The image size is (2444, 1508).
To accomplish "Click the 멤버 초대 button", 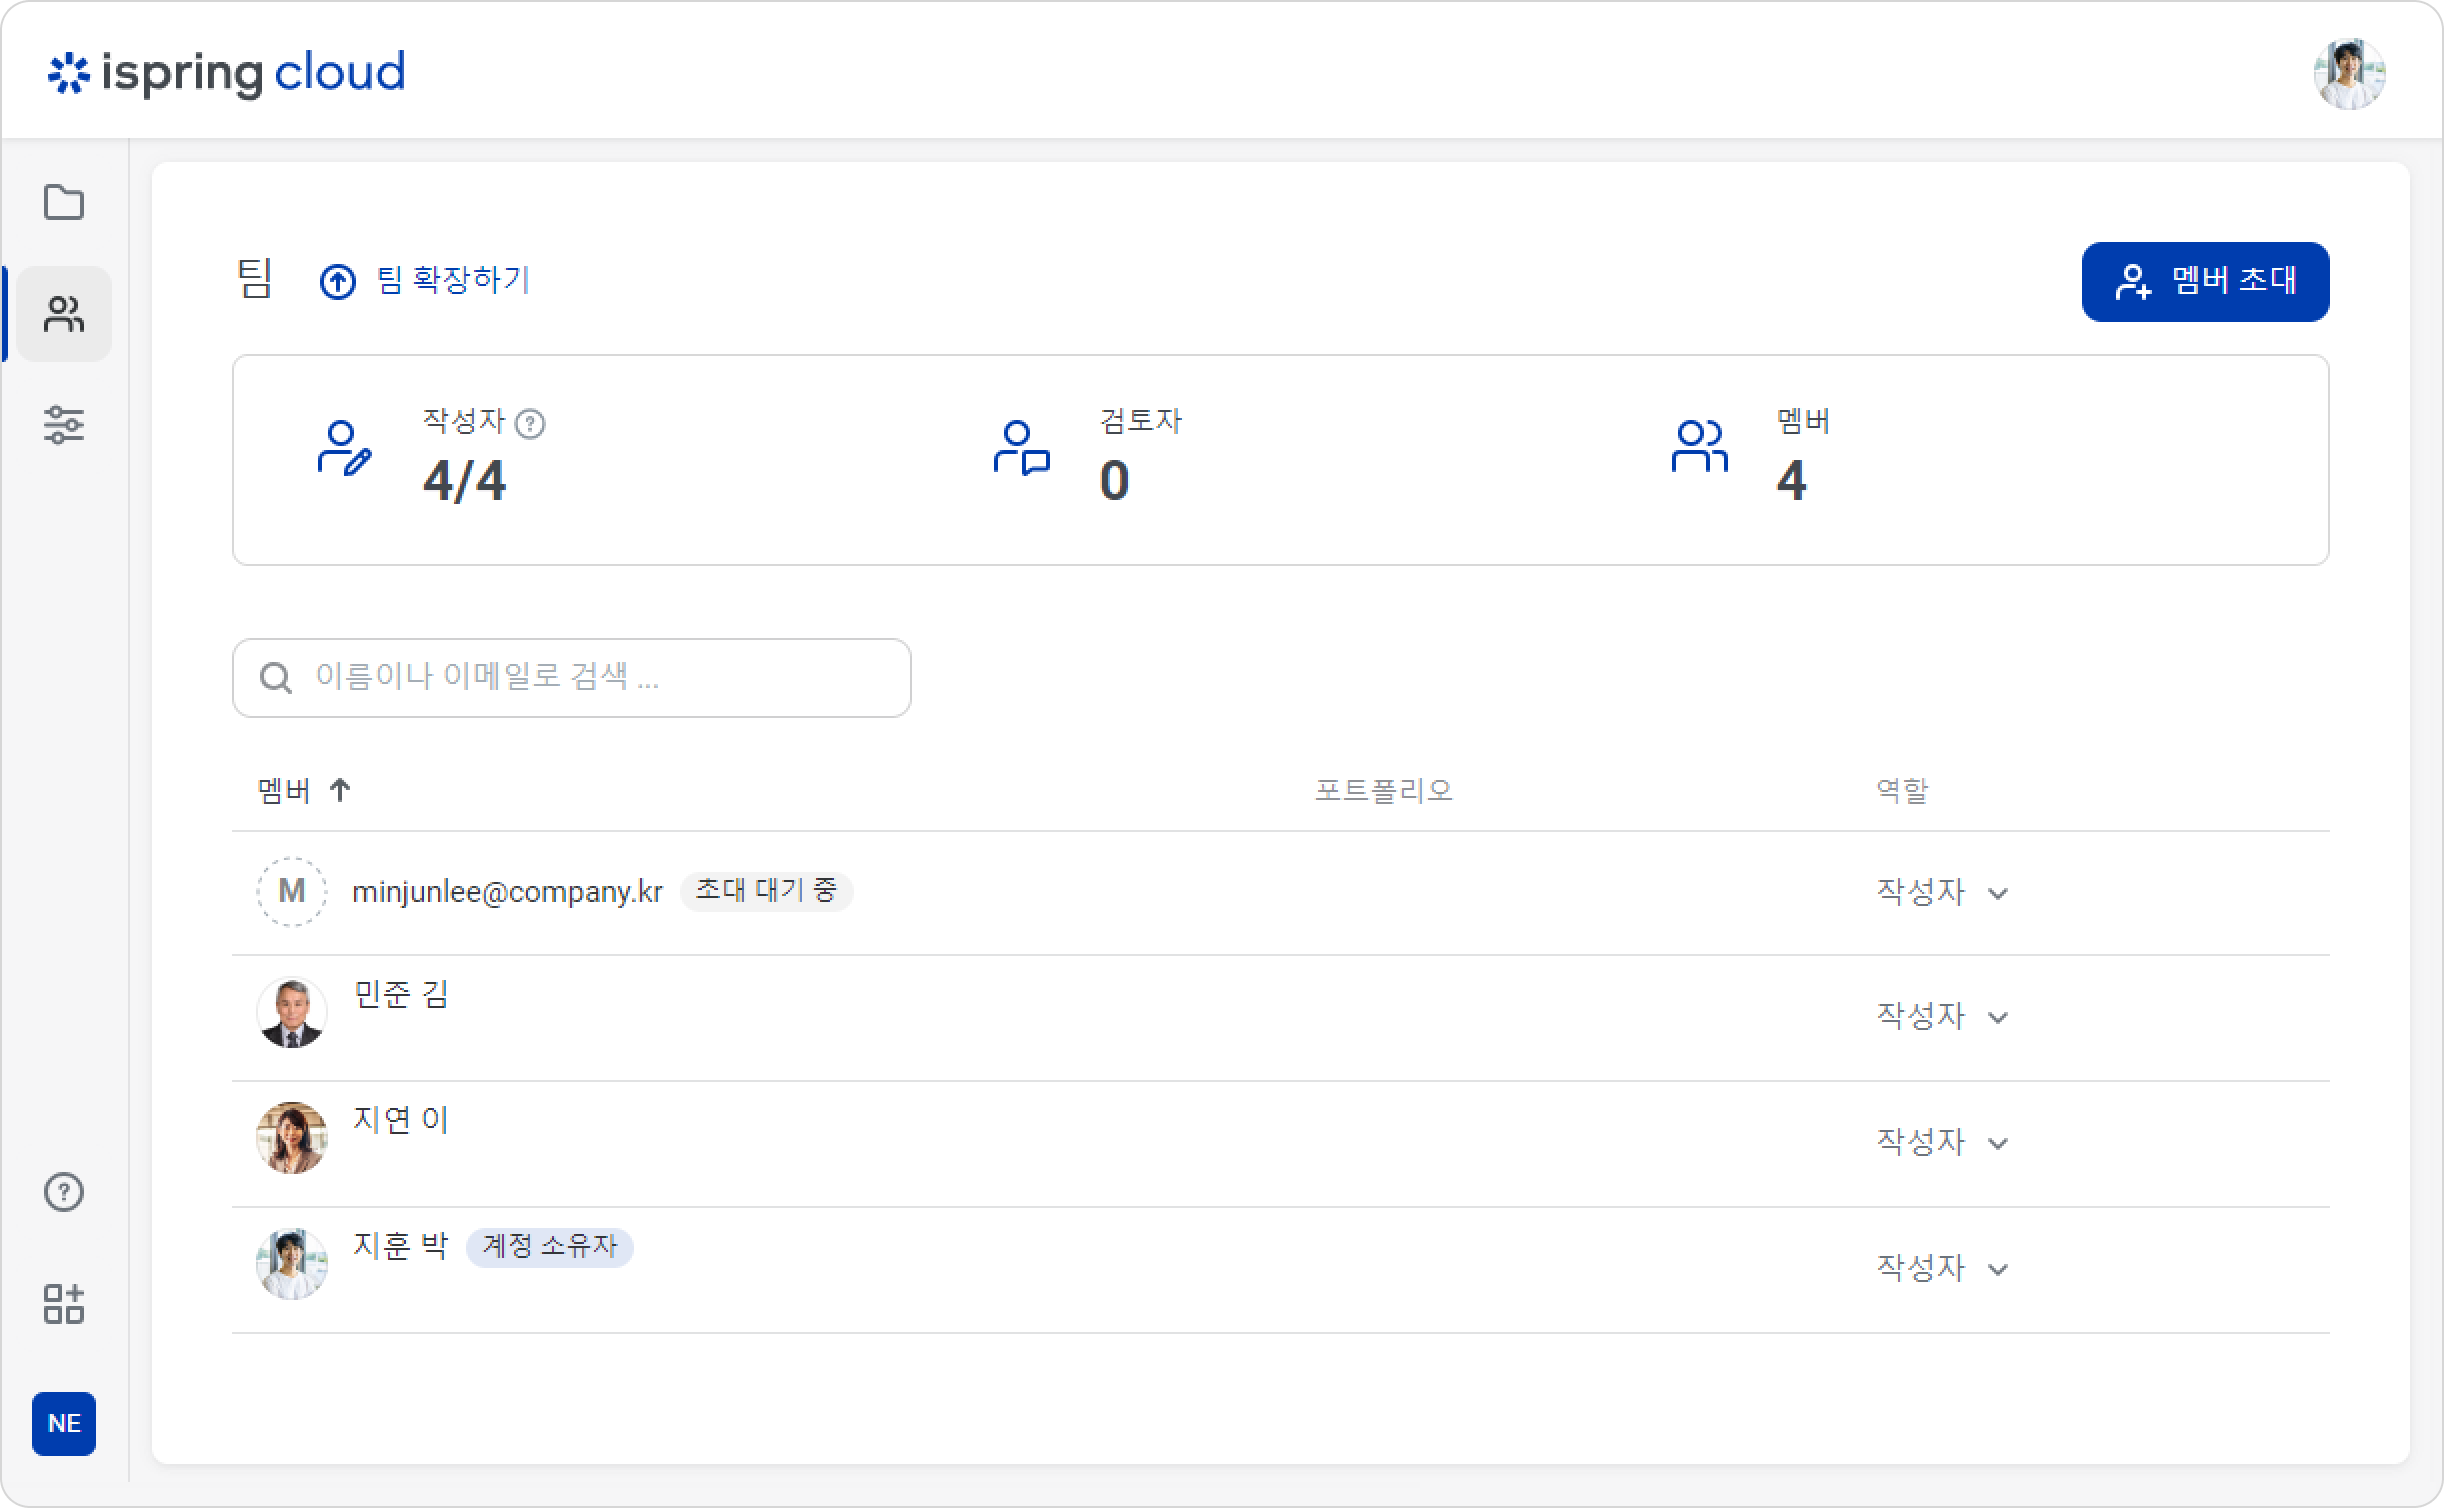I will point(2205,281).
